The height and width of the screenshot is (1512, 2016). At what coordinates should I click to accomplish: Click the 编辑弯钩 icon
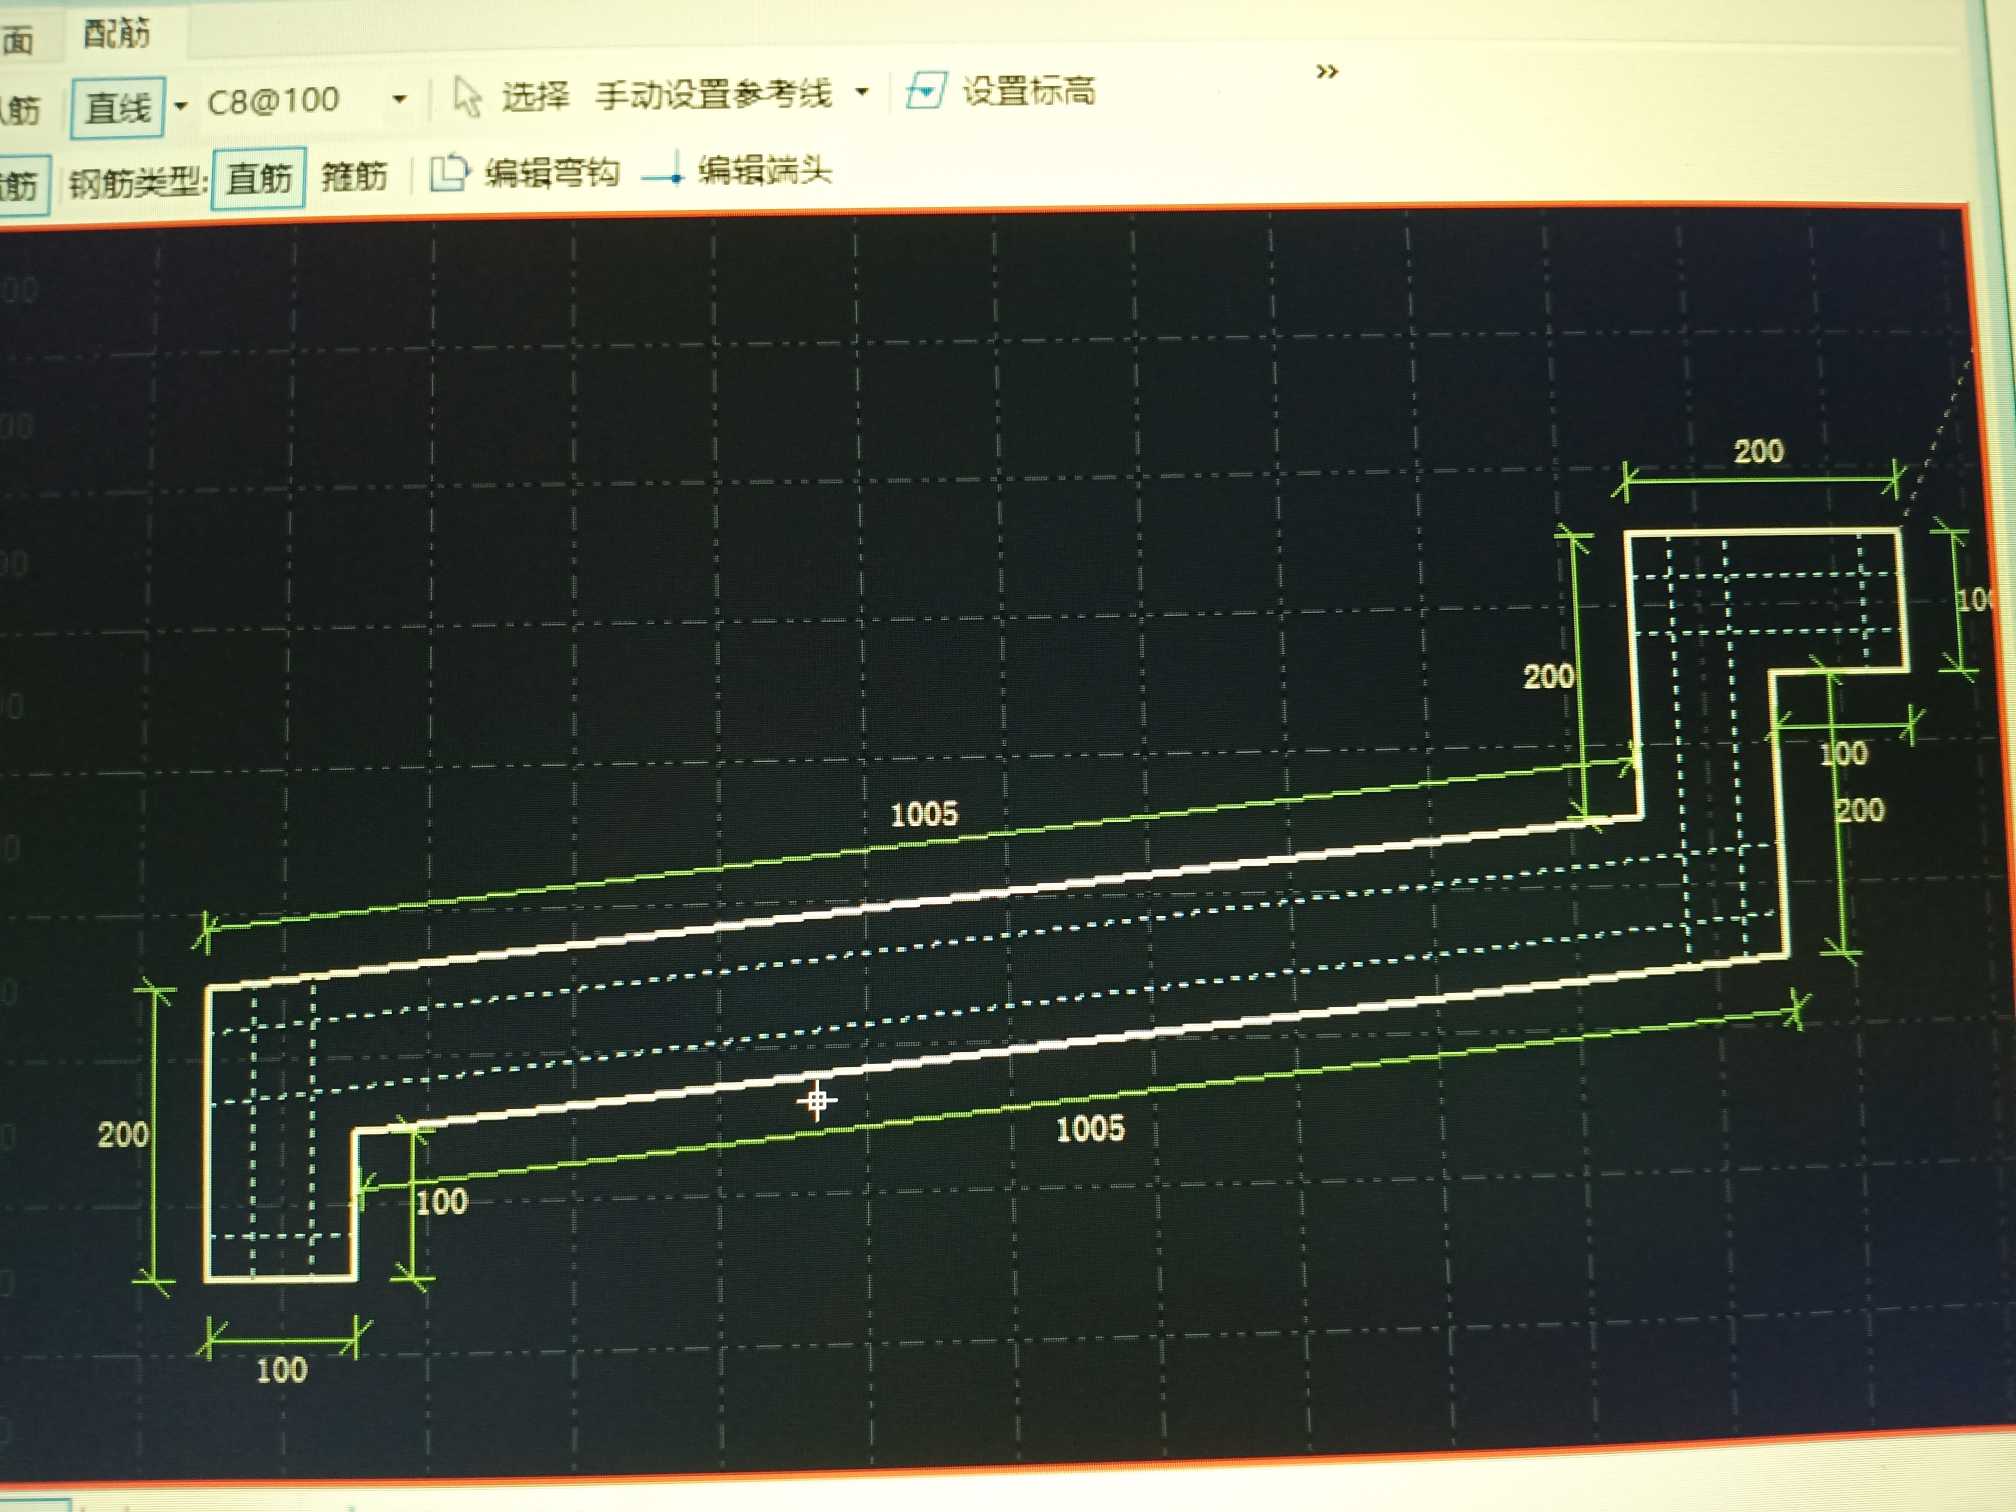[x=449, y=172]
